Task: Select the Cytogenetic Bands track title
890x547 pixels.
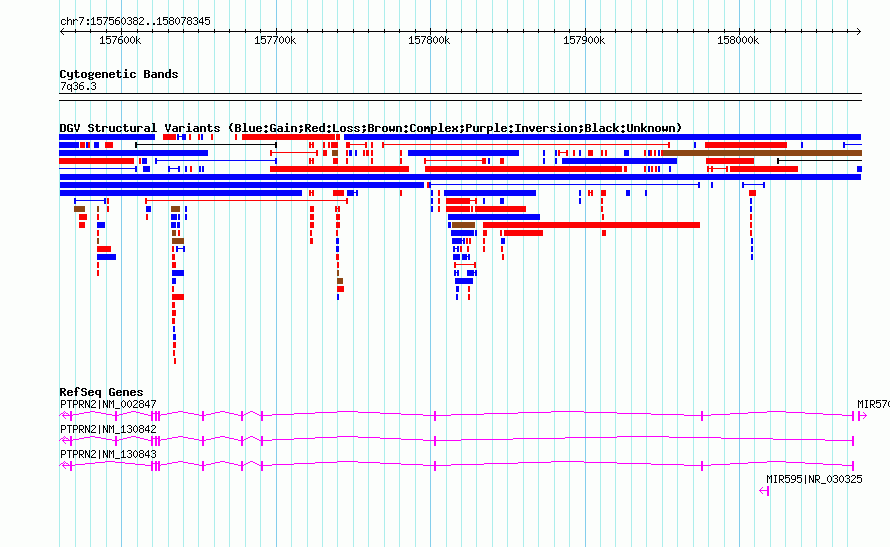Action: click(x=119, y=74)
